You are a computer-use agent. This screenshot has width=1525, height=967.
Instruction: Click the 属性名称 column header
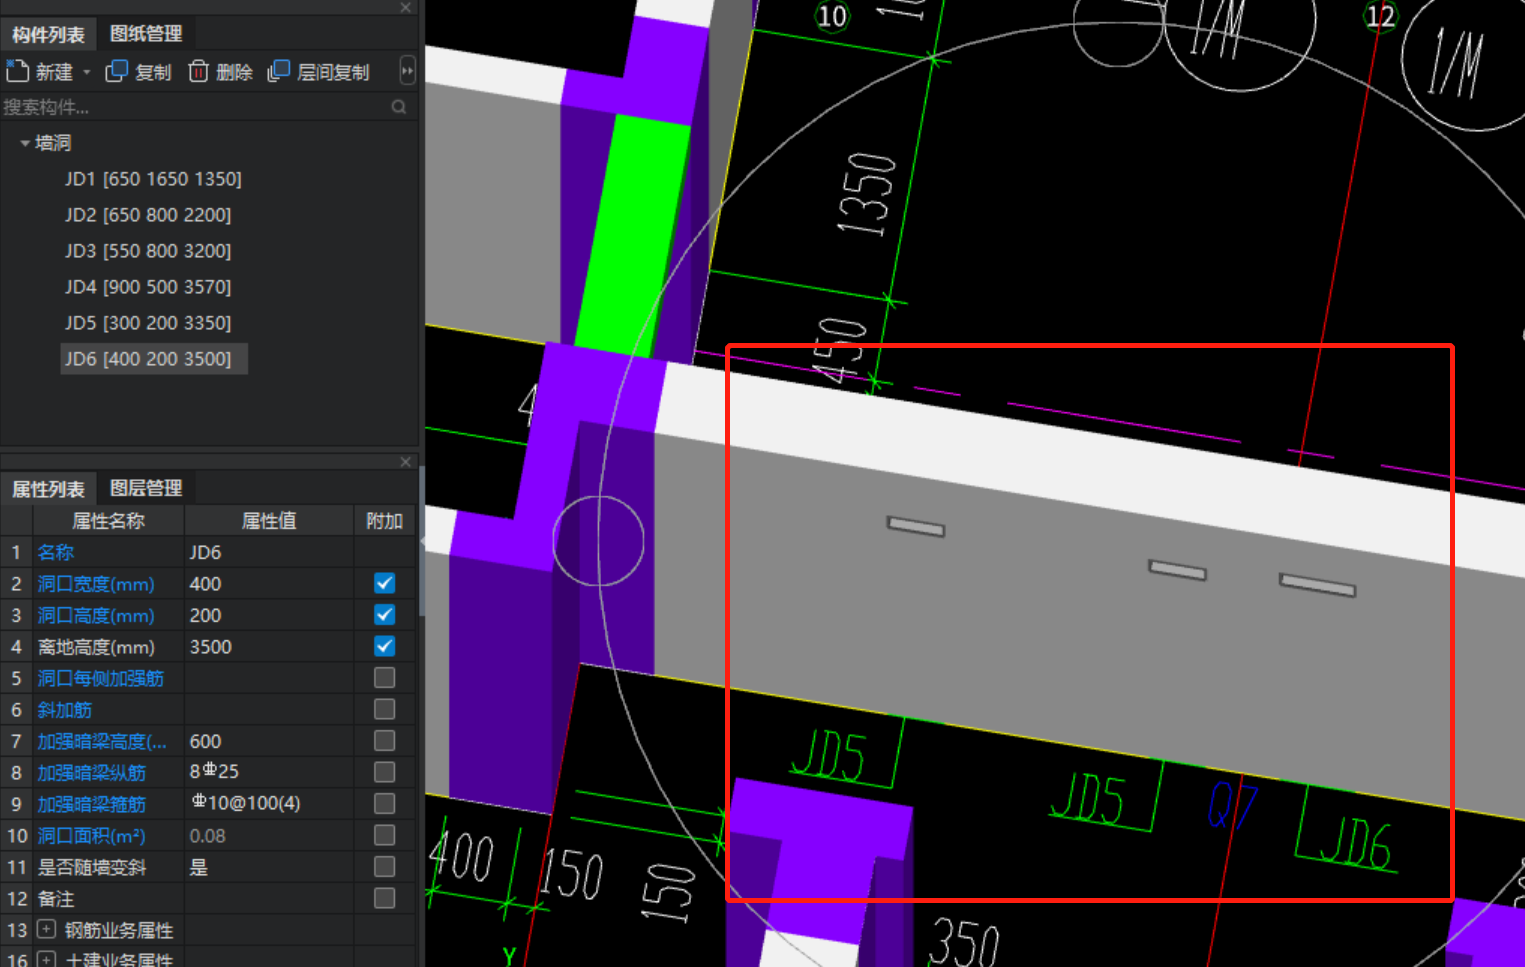click(109, 520)
